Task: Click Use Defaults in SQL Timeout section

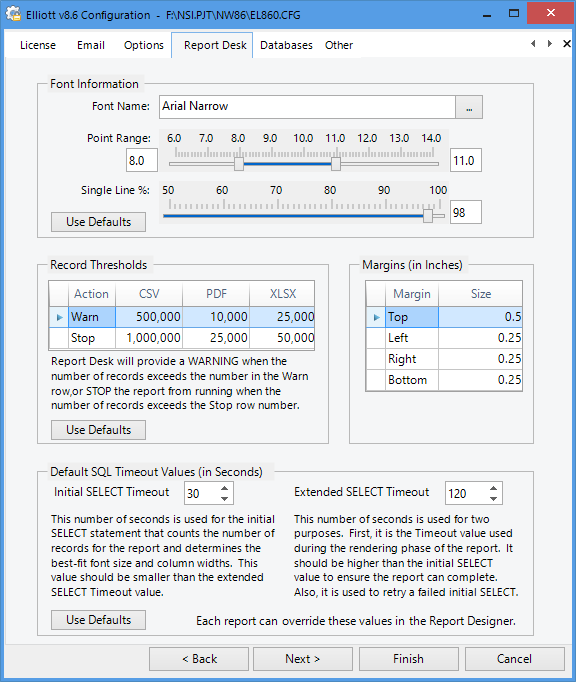Action: click(98, 620)
